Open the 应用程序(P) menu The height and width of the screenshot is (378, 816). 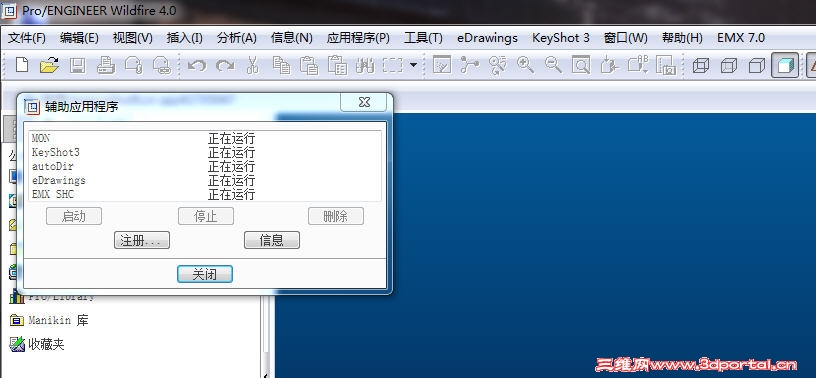click(358, 38)
